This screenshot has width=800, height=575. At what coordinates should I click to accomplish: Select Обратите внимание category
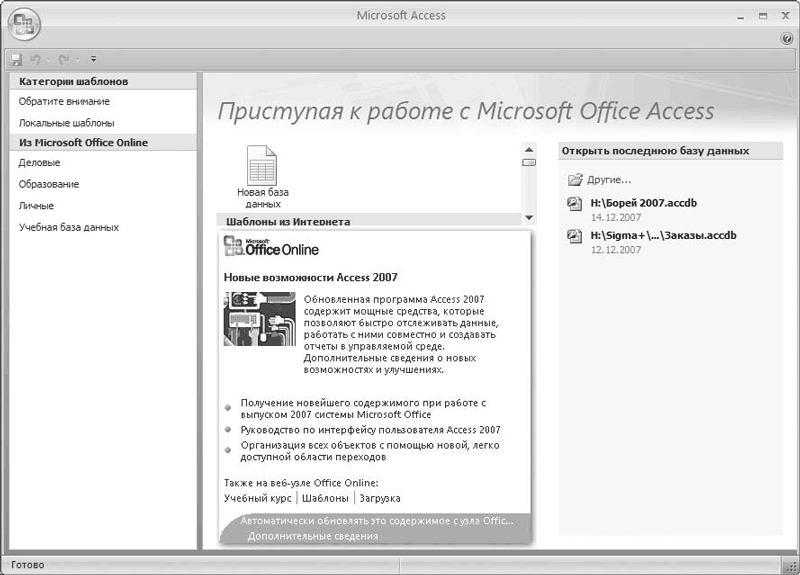click(x=64, y=101)
